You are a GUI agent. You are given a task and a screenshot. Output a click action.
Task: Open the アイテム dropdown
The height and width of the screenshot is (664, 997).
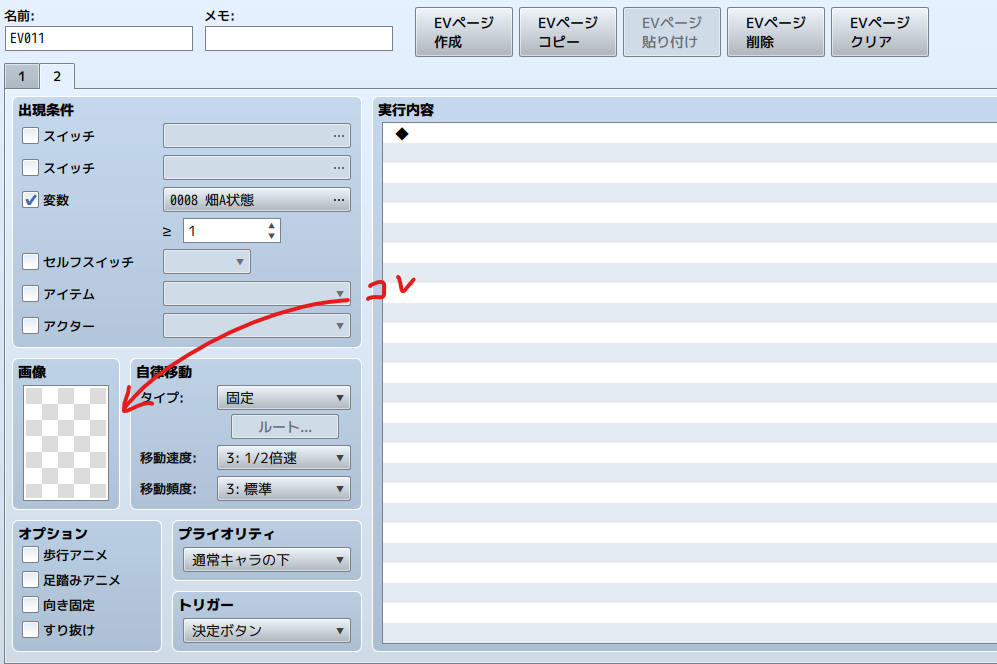click(257, 293)
